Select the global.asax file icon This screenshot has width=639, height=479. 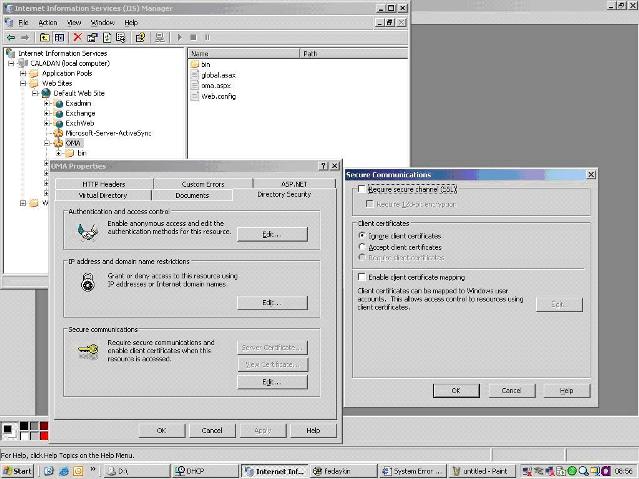(194, 74)
